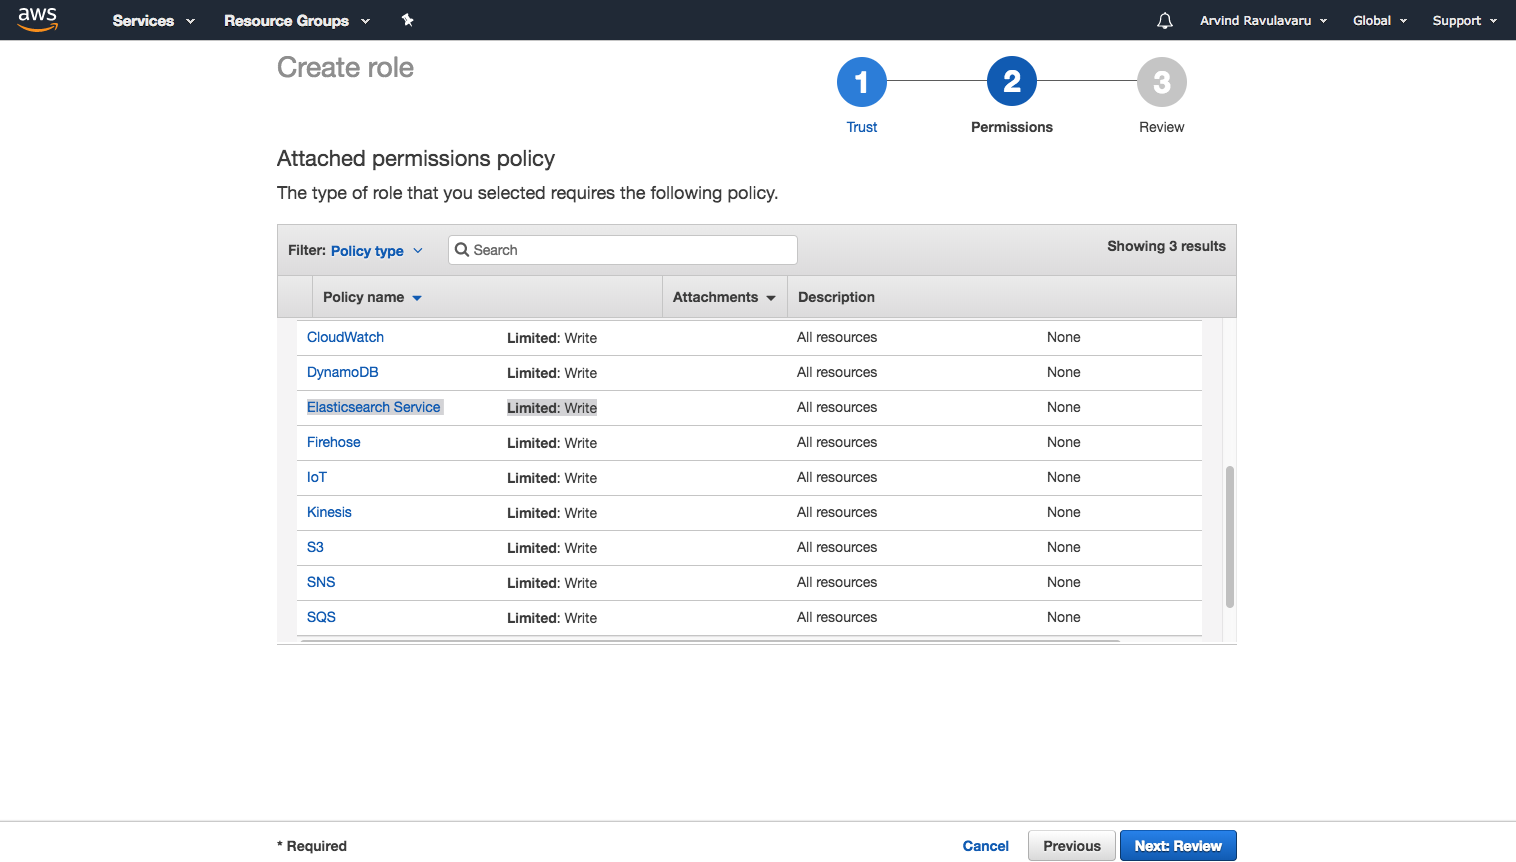Image resolution: width=1516 pixels, height=862 pixels.
Task: Click 'None' in the SNS row
Action: tap(1063, 582)
